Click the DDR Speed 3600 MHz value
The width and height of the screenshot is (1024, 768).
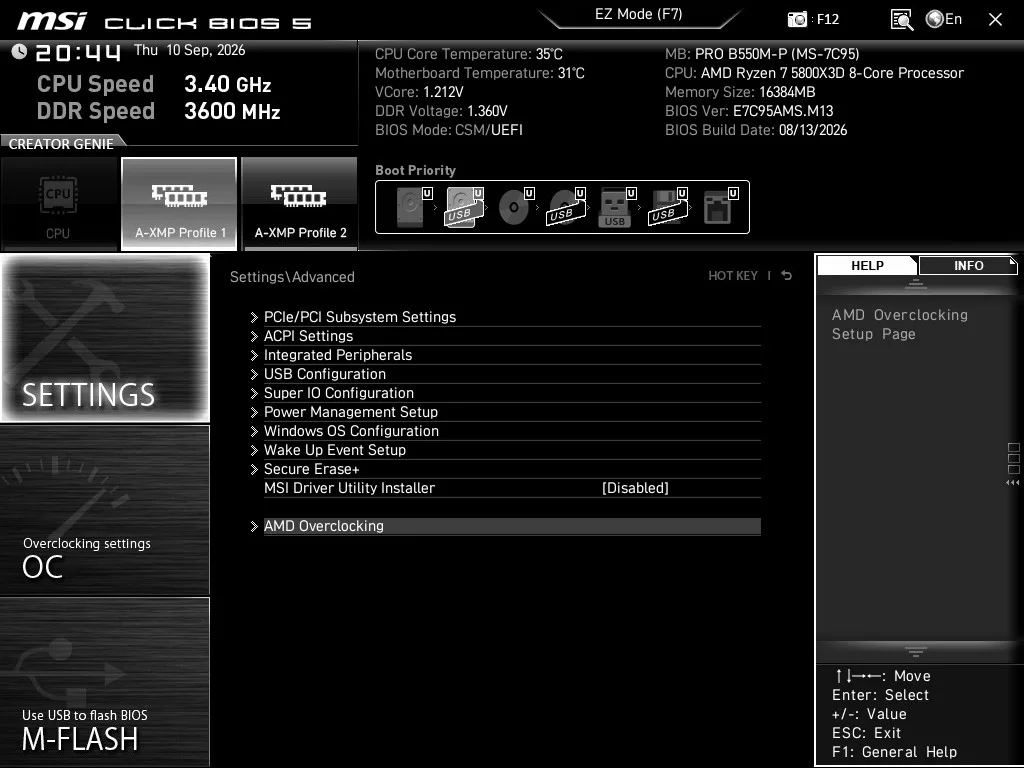coord(232,110)
